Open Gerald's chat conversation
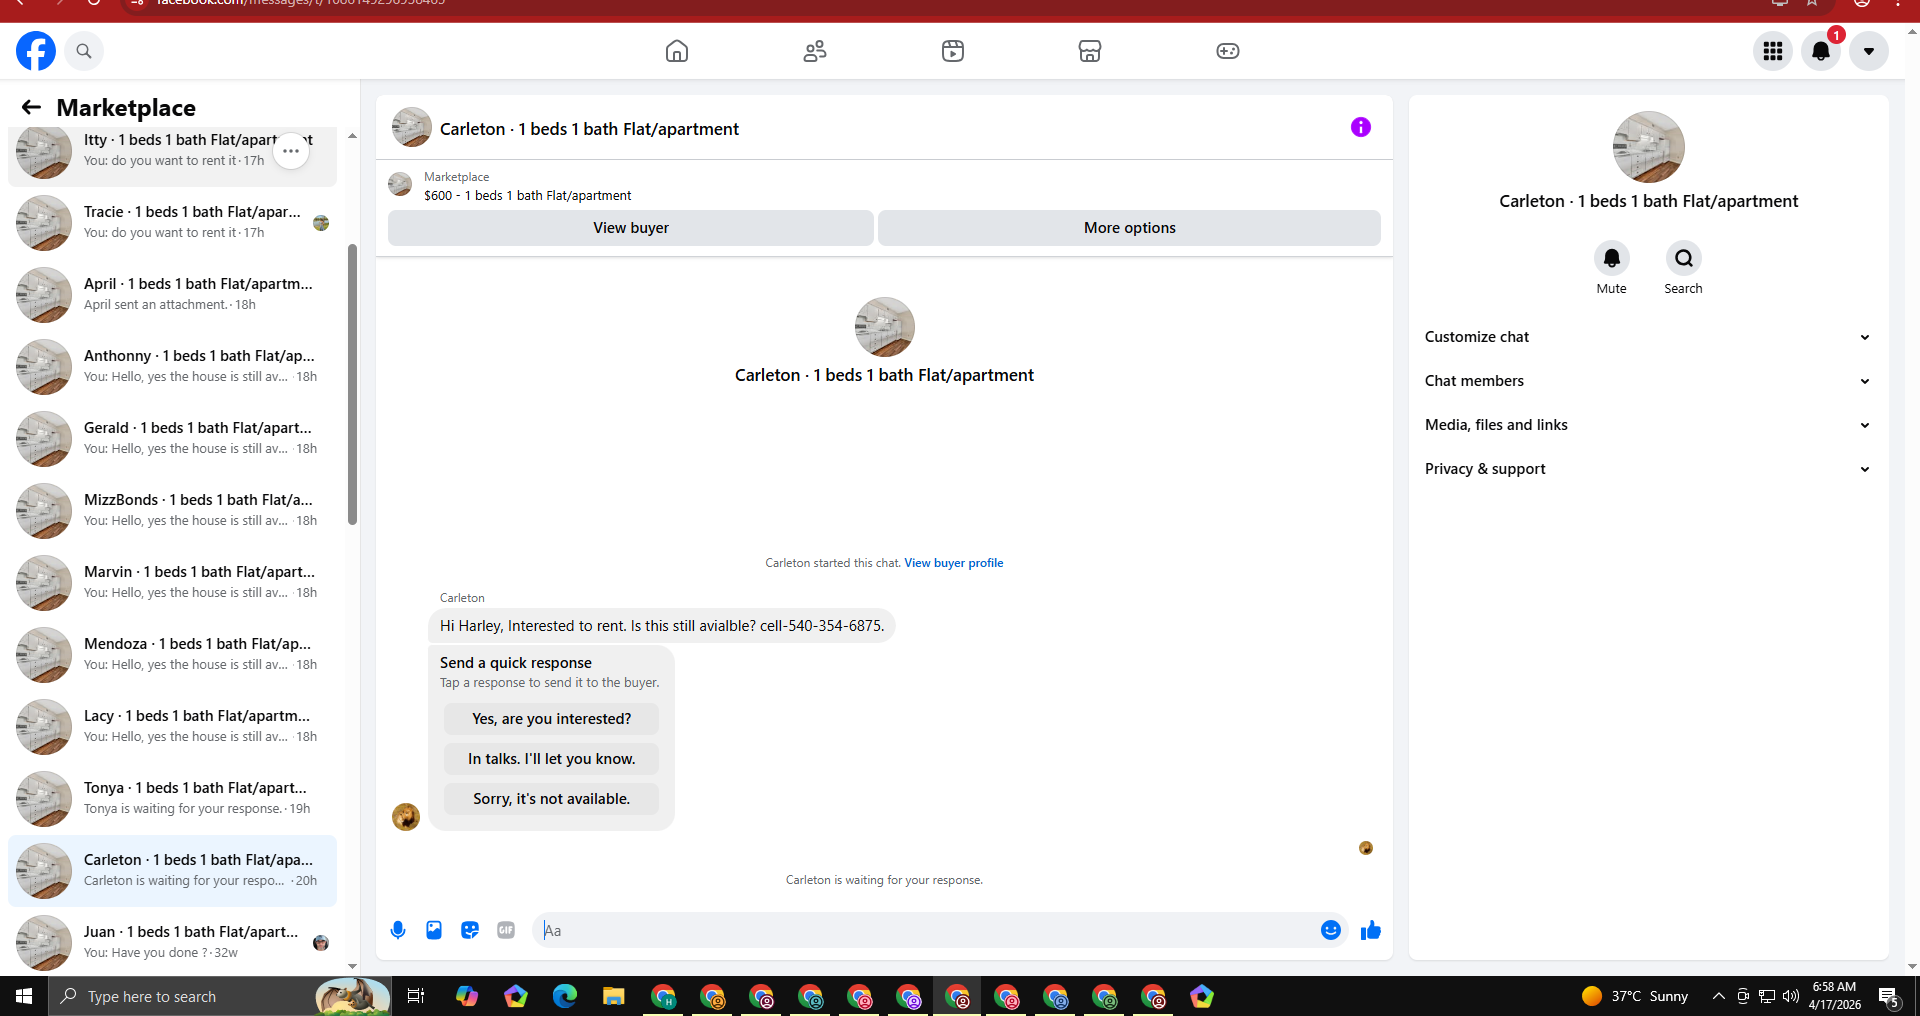The image size is (1920, 1016). coord(173,438)
